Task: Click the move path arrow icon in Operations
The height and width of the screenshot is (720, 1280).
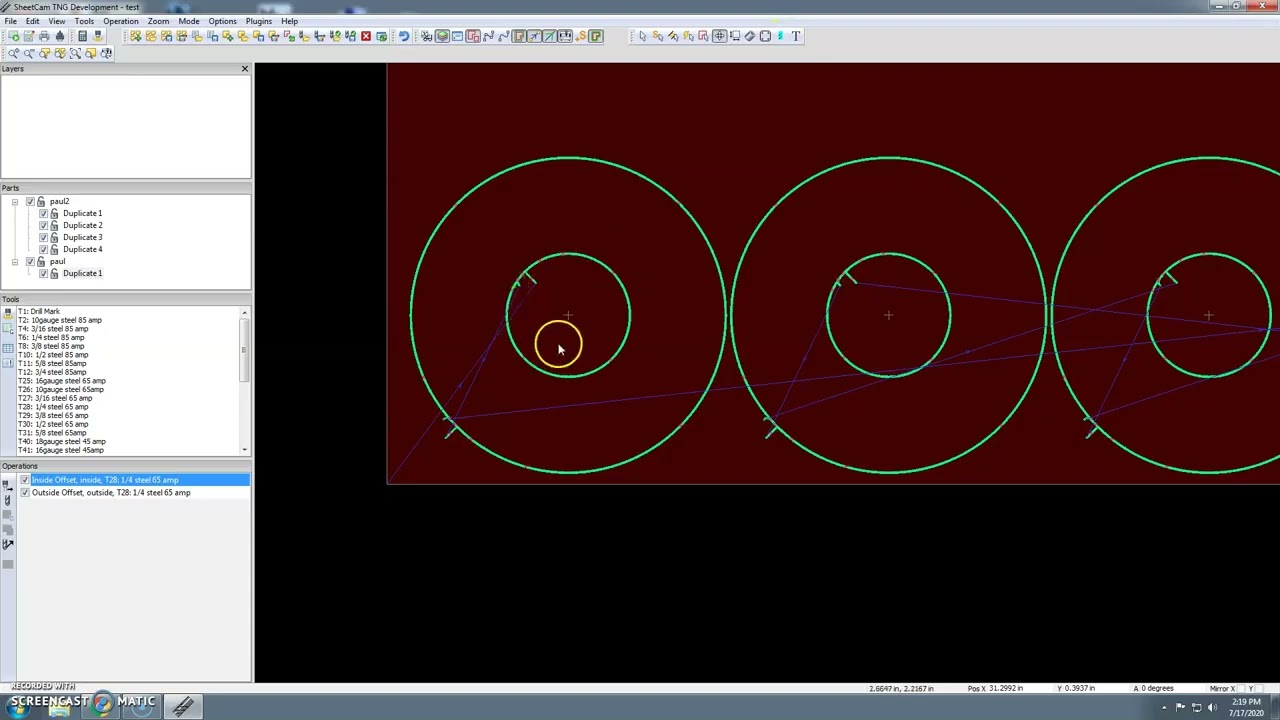Action: (x=8, y=544)
